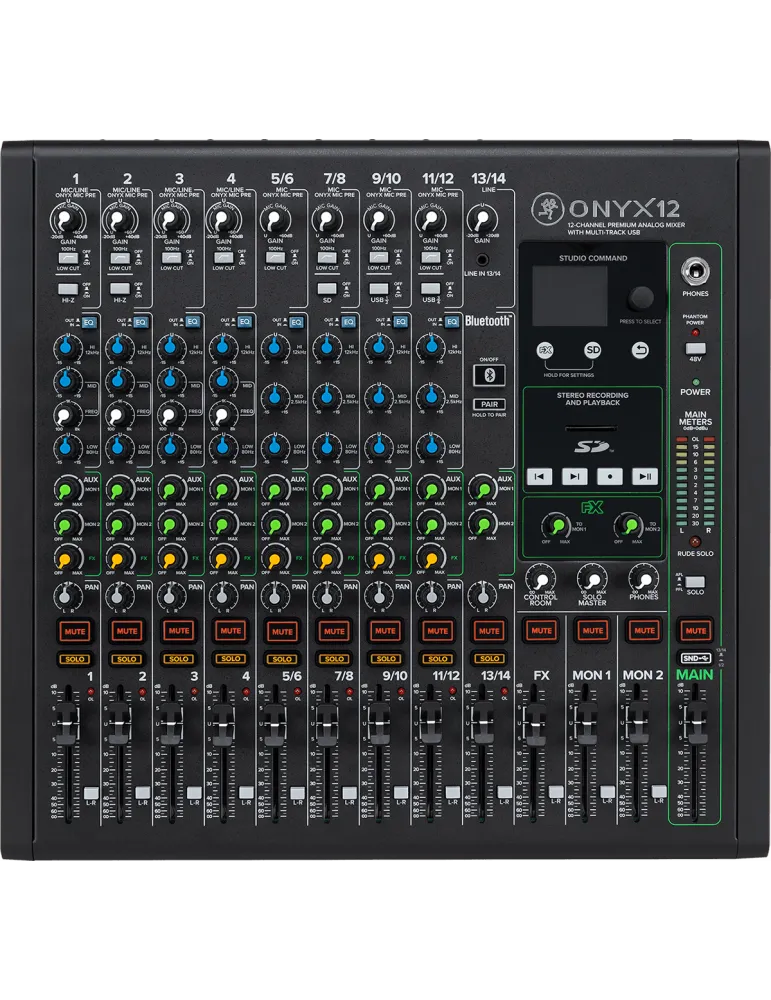Viewport: 771px width, 1000px height.
Task: Click the FX return fader
Action: (x=533, y=724)
